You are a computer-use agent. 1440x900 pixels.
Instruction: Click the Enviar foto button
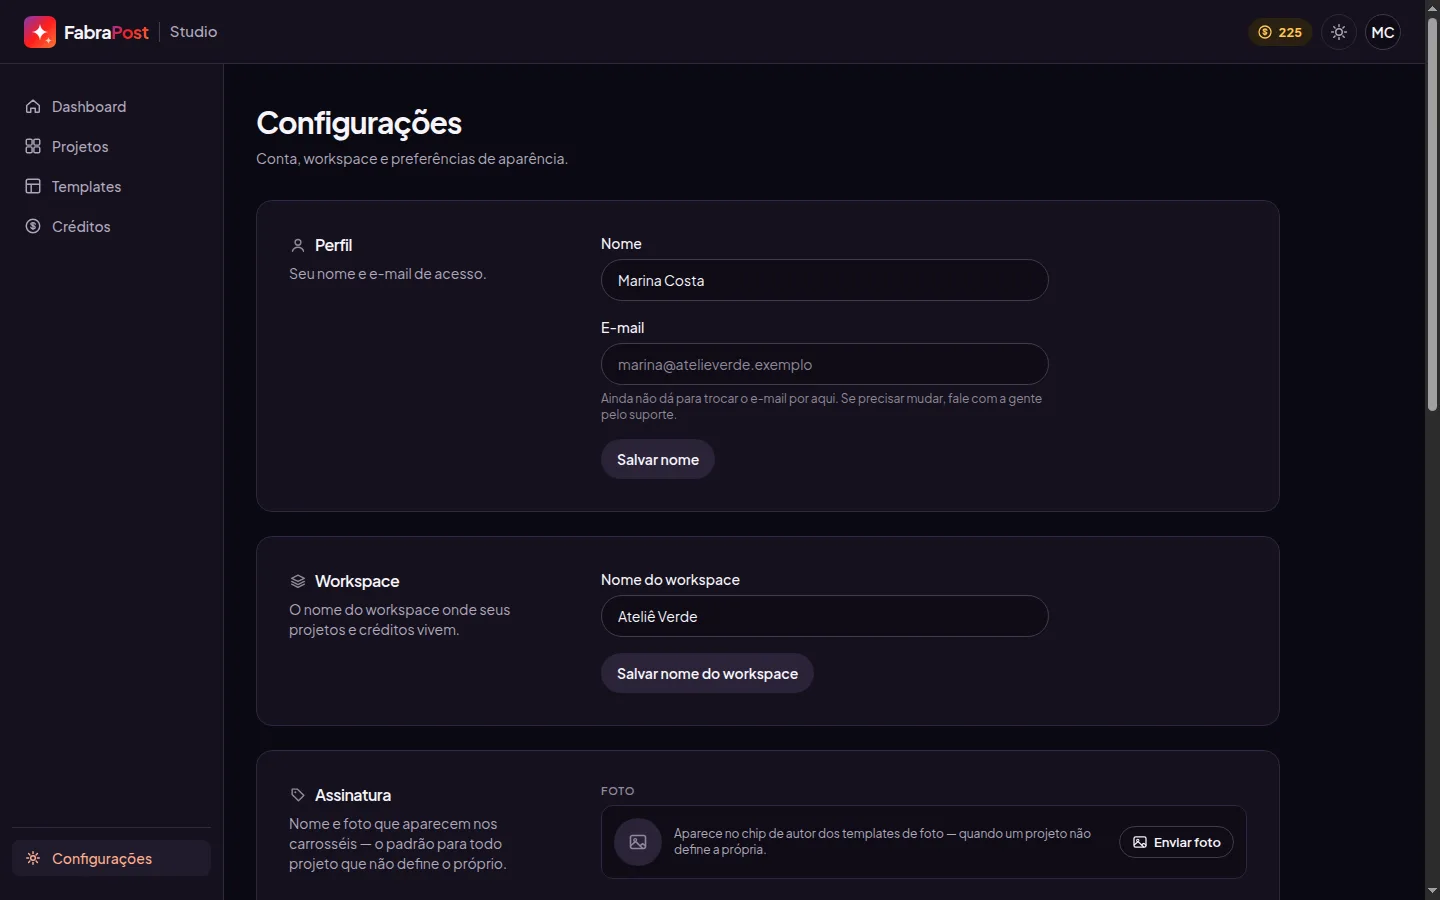(1176, 842)
